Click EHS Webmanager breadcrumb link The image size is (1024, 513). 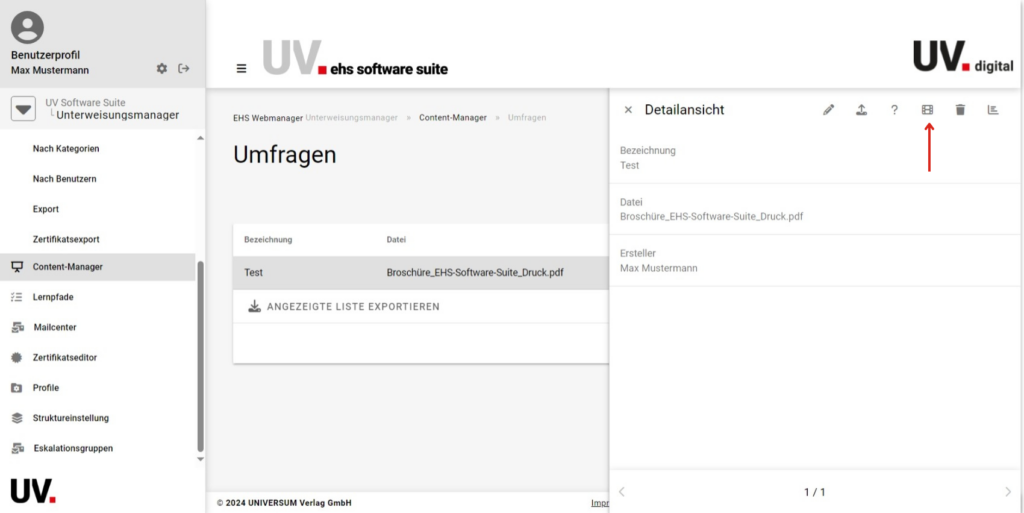point(267,118)
